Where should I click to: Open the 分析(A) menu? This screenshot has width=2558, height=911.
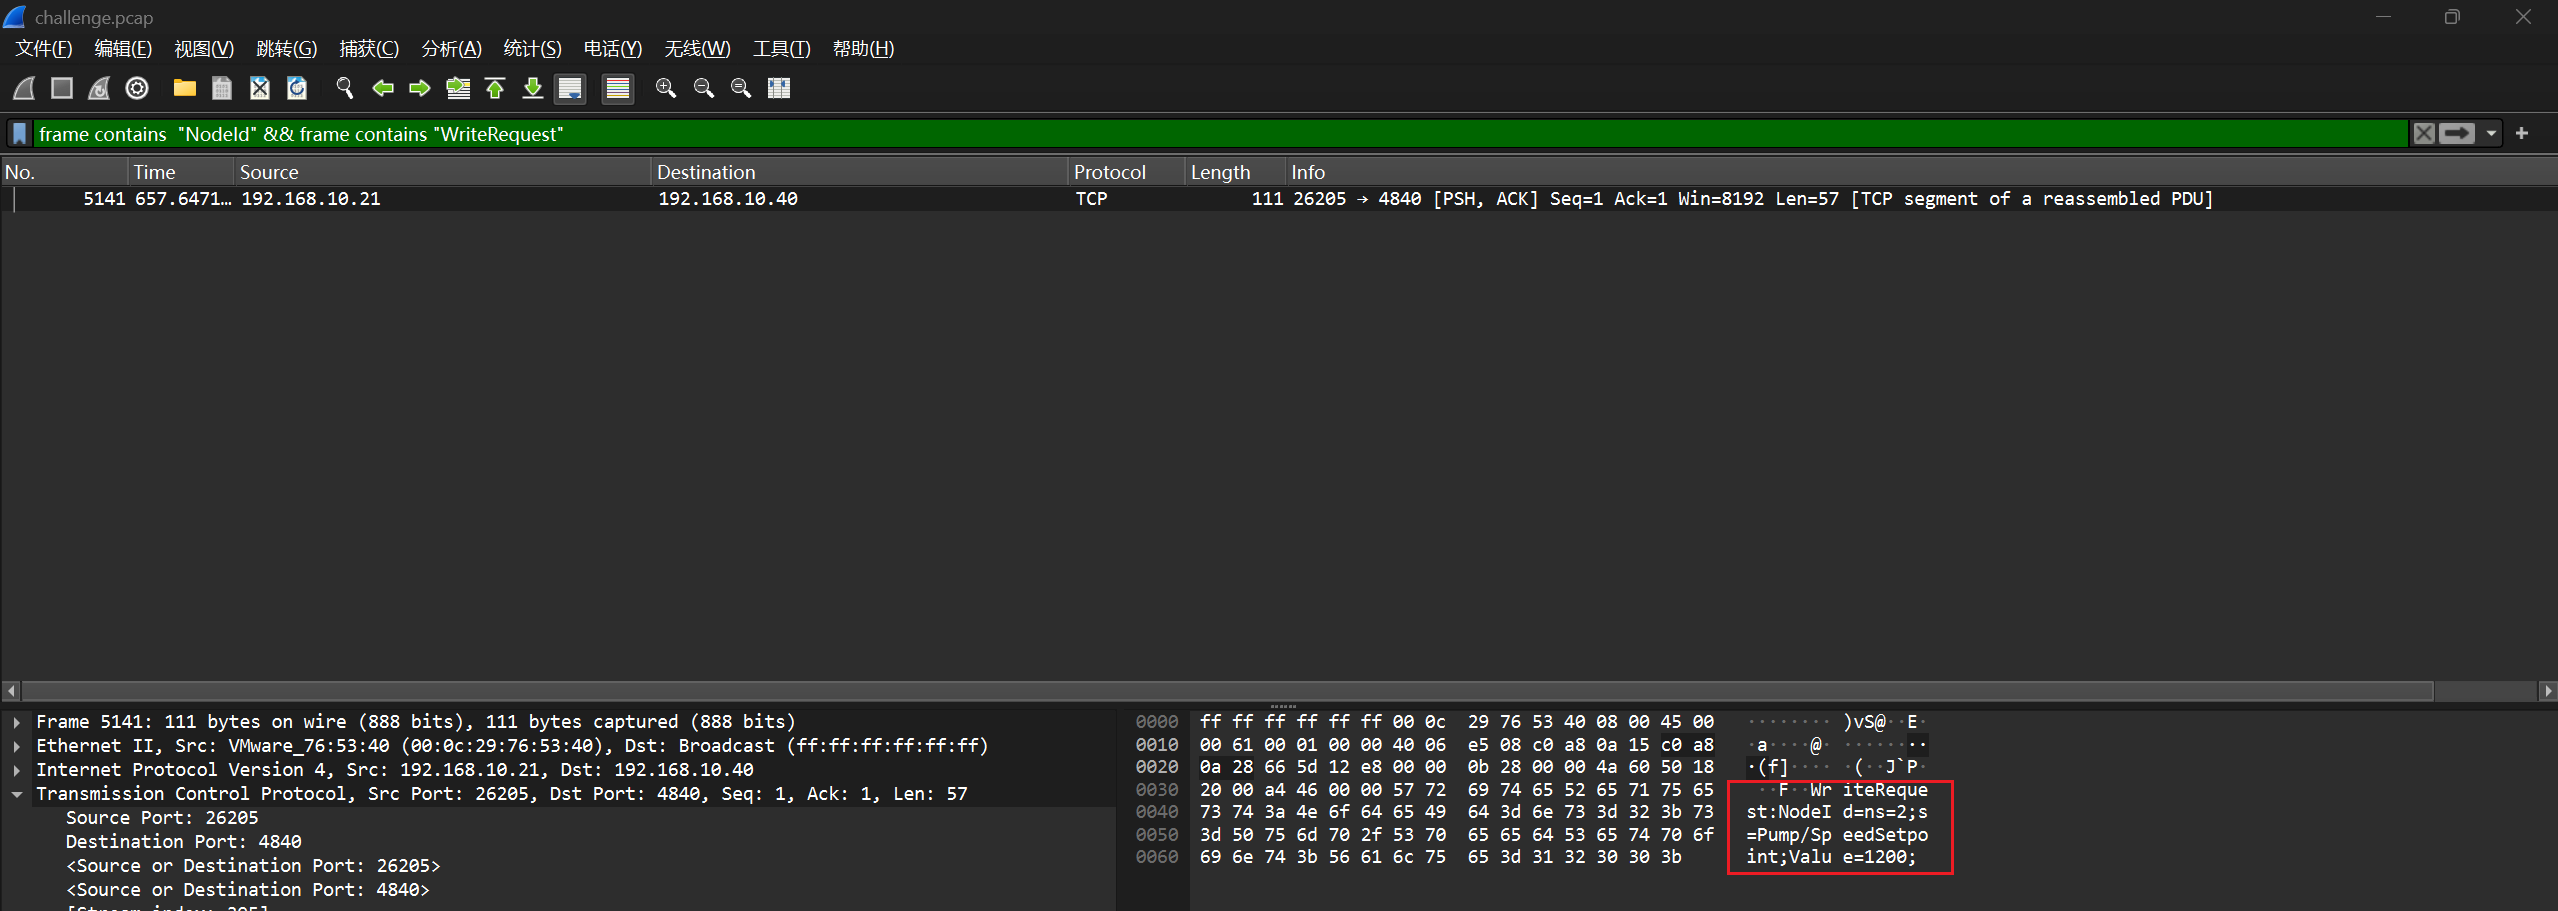pyautogui.click(x=451, y=49)
